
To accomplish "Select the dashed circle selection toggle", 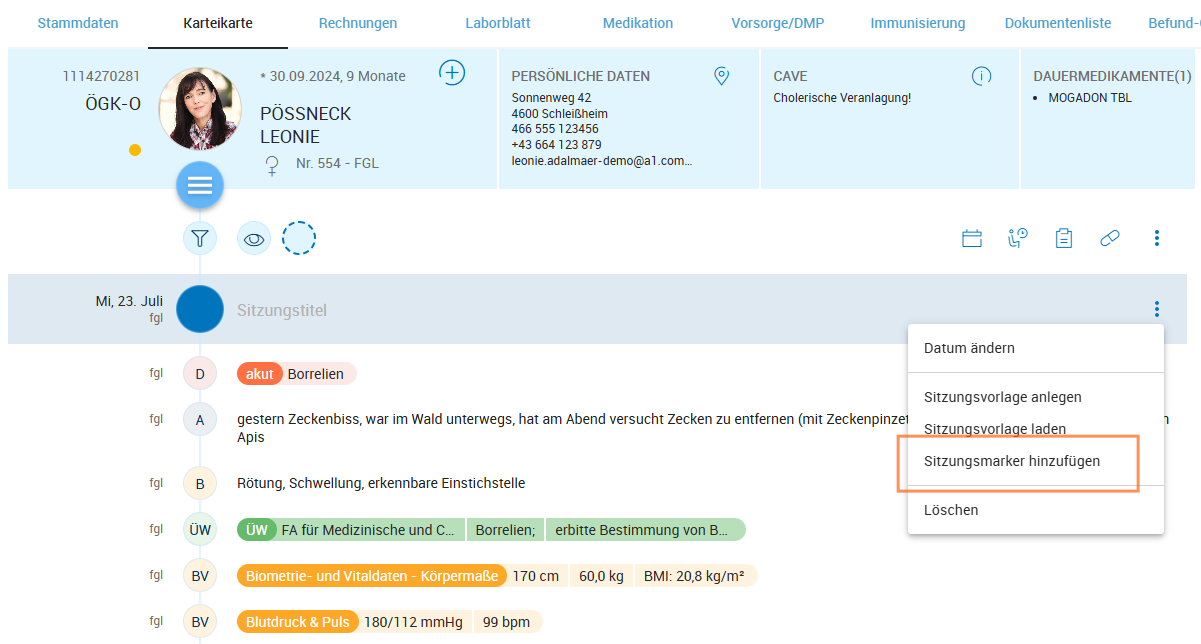I will tap(299, 238).
